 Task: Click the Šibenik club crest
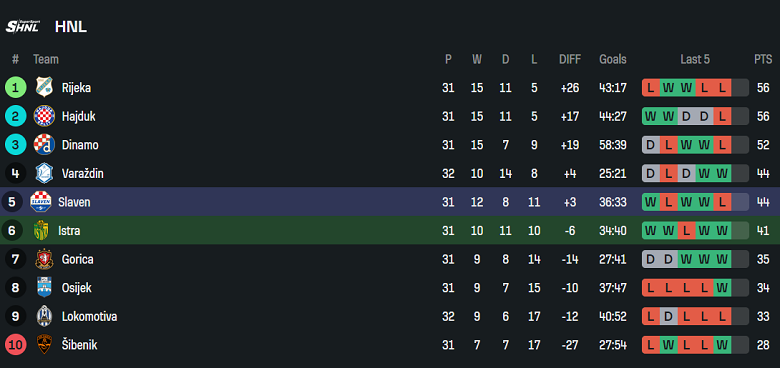[x=44, y=345]
